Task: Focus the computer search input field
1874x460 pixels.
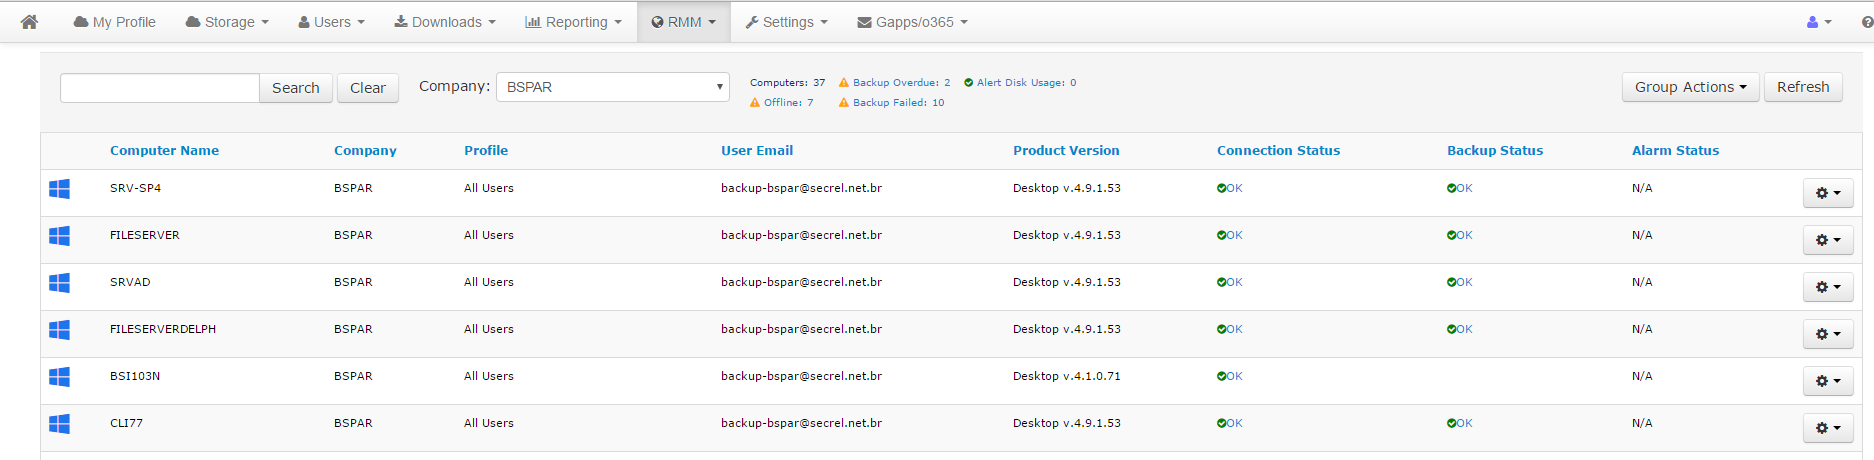Action: click(x=160, y=88)
